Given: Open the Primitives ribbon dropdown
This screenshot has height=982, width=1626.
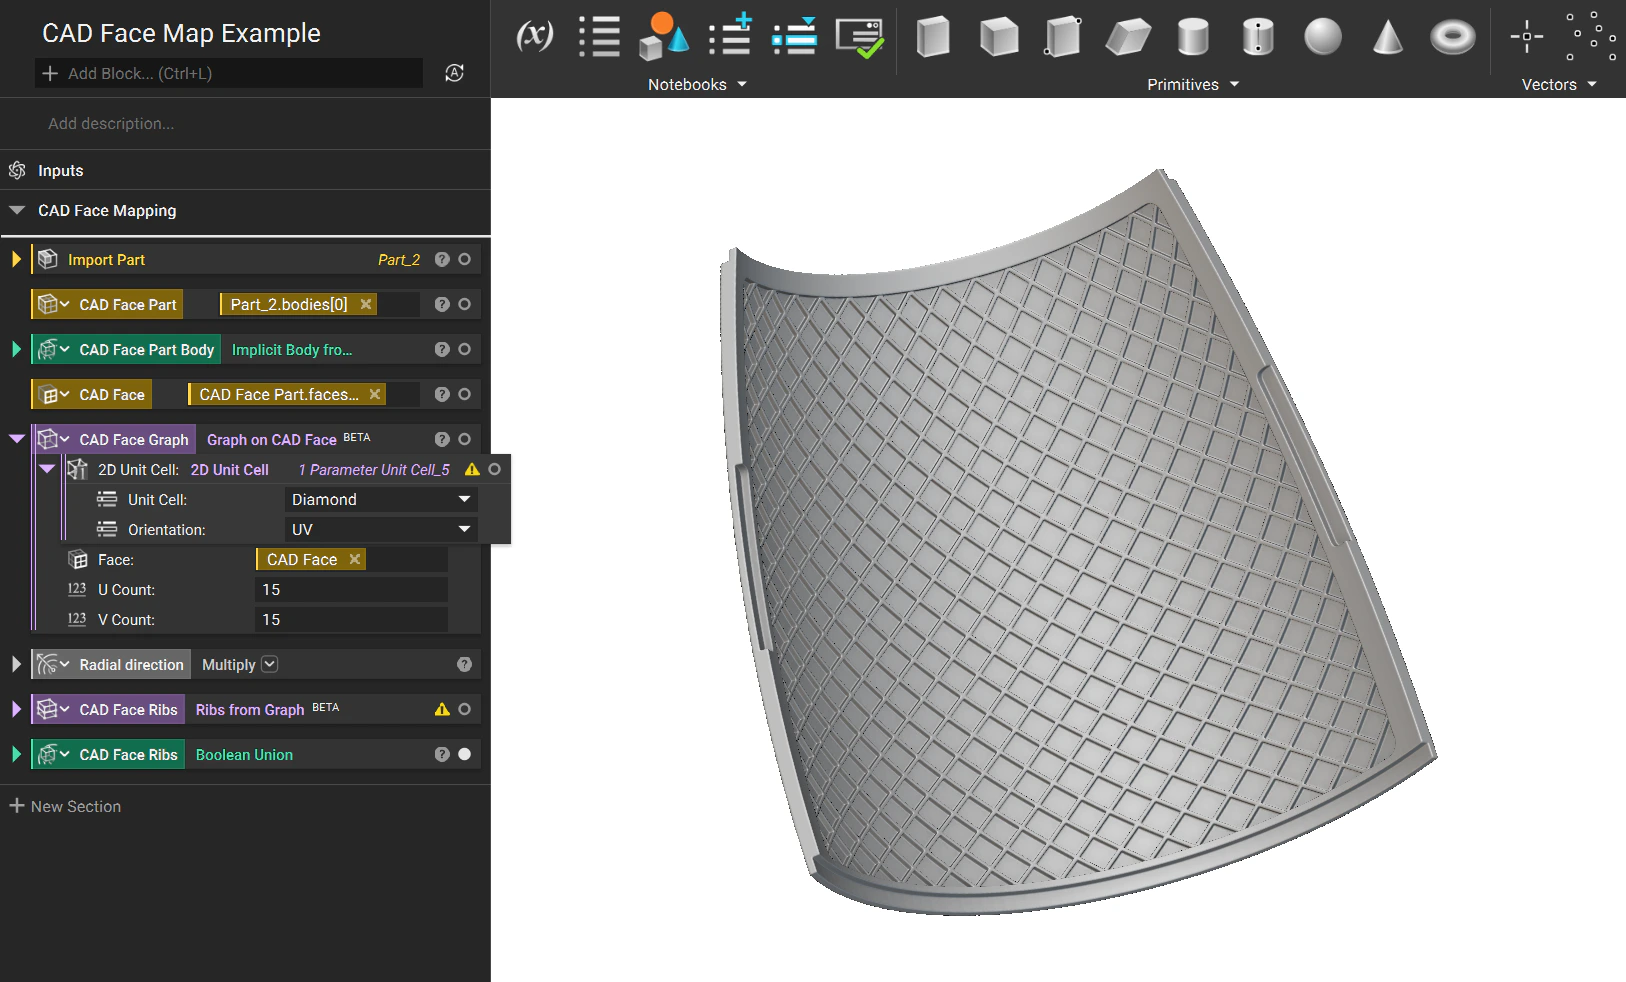Looking at the screenshot, I should tap(1193, 84).
